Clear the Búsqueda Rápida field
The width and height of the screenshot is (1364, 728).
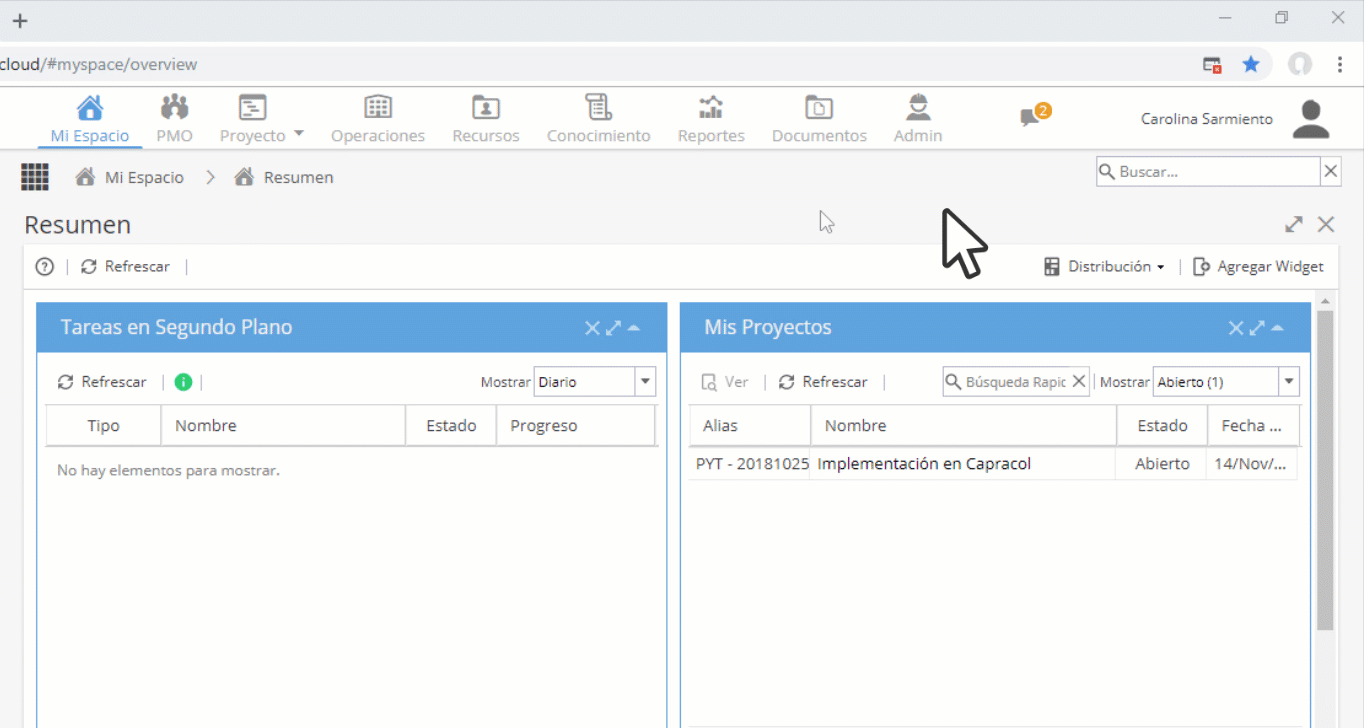1079,382
